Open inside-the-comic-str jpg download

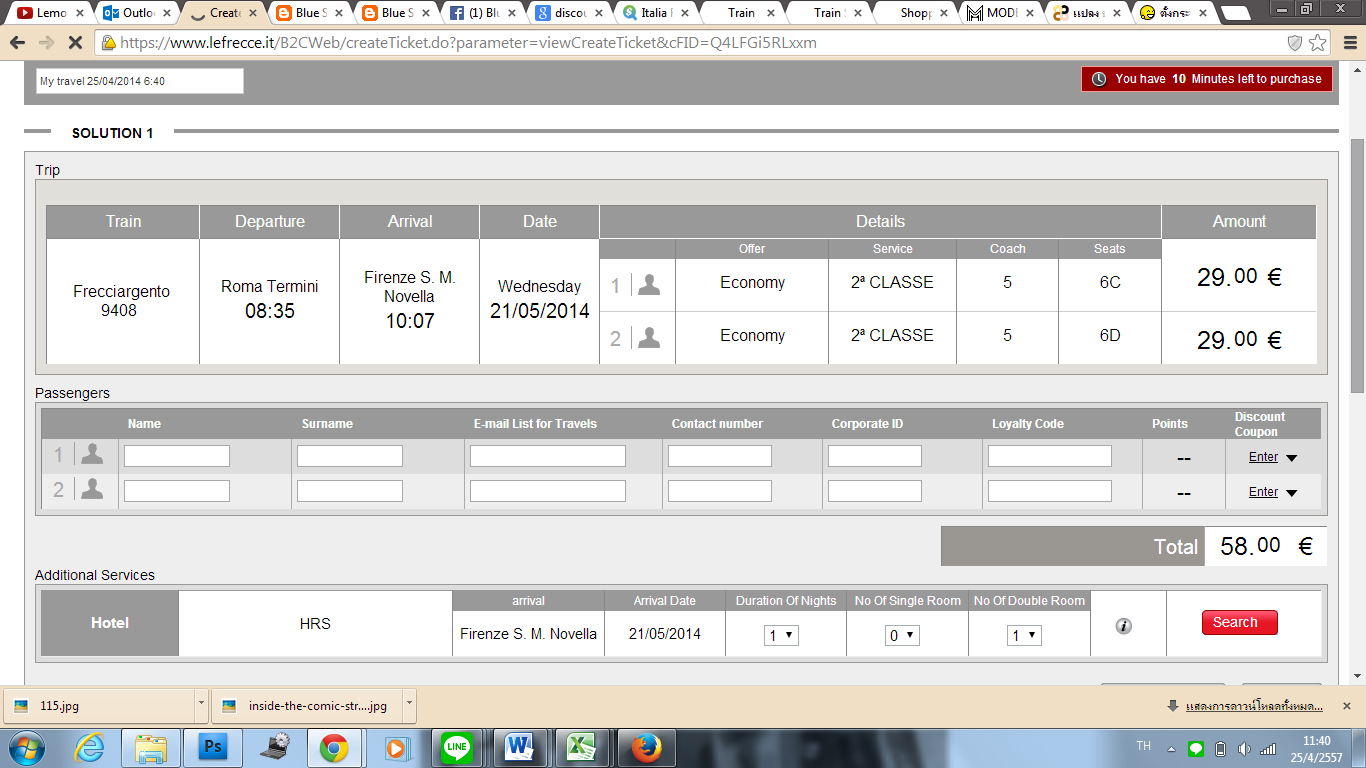pos(308,705)
